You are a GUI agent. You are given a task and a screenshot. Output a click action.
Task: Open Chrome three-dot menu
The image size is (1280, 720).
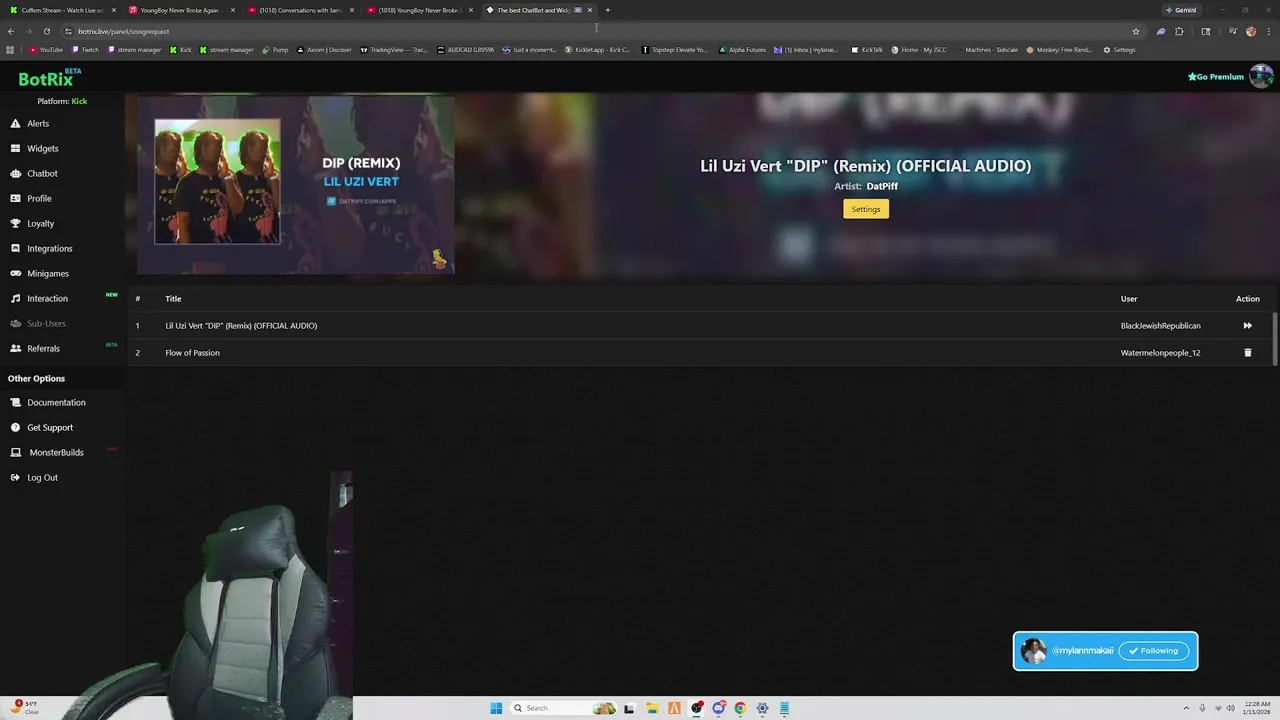pos(1269,31)
